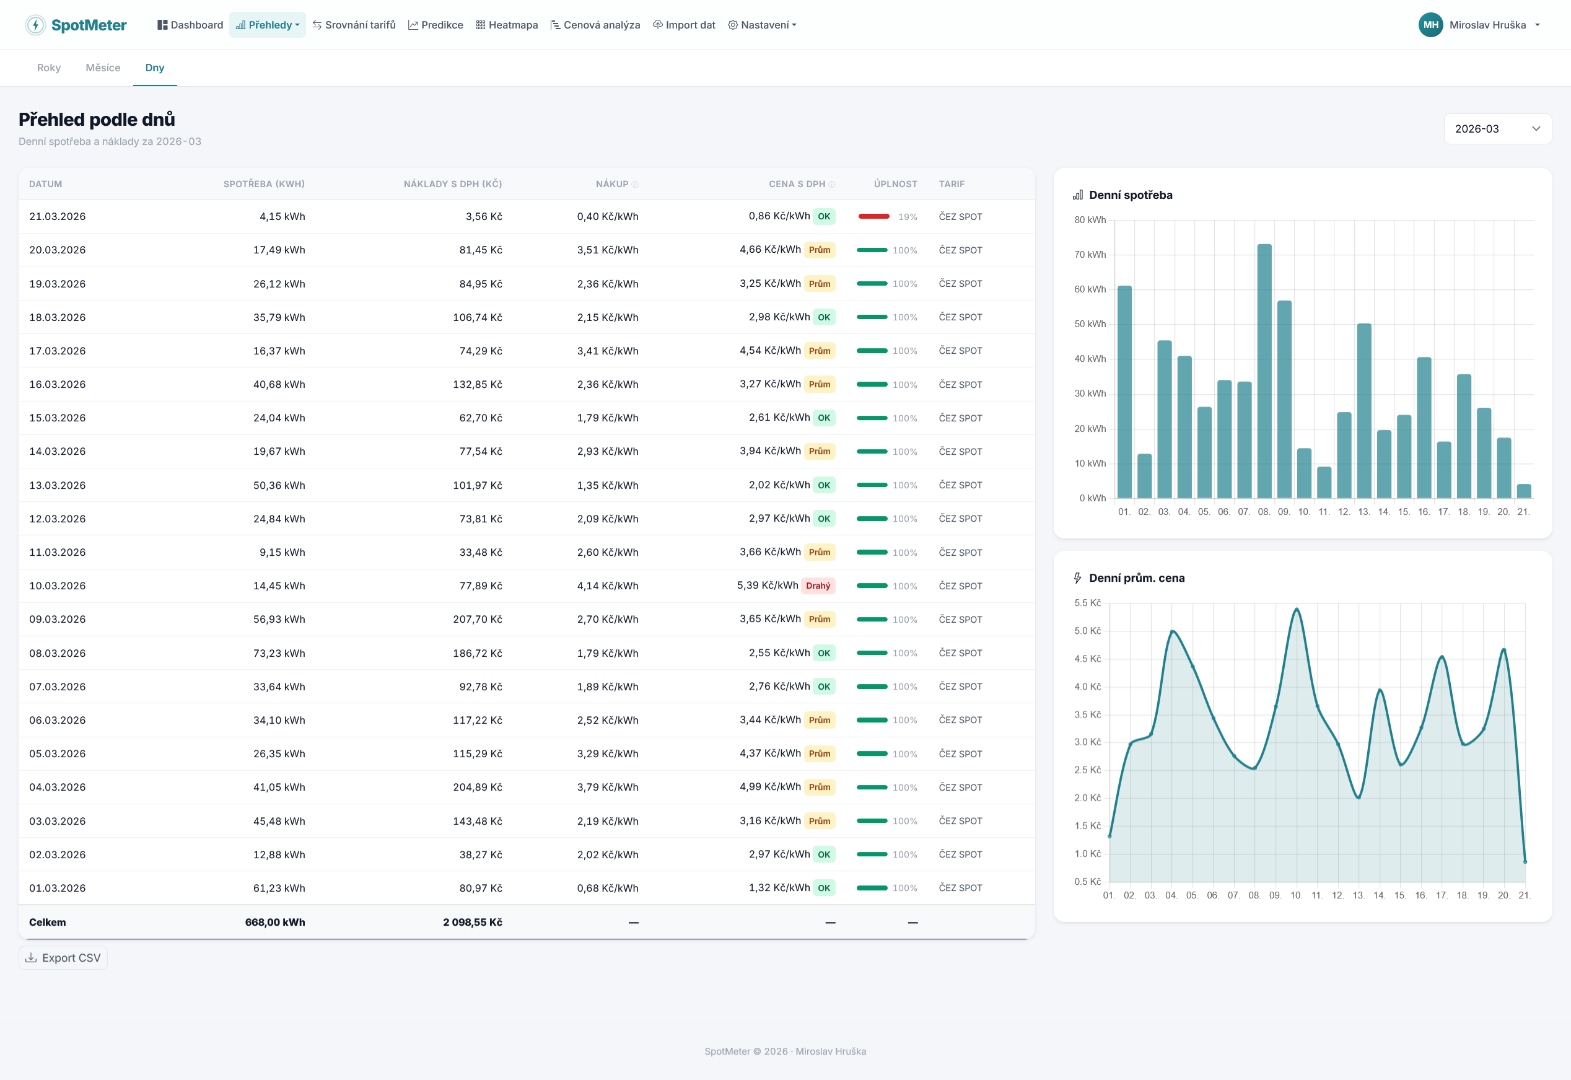The width and height of the screenshot is (1571, 1080).
Task: Open the 2026-03 month selector
Action: point(1497,129)
